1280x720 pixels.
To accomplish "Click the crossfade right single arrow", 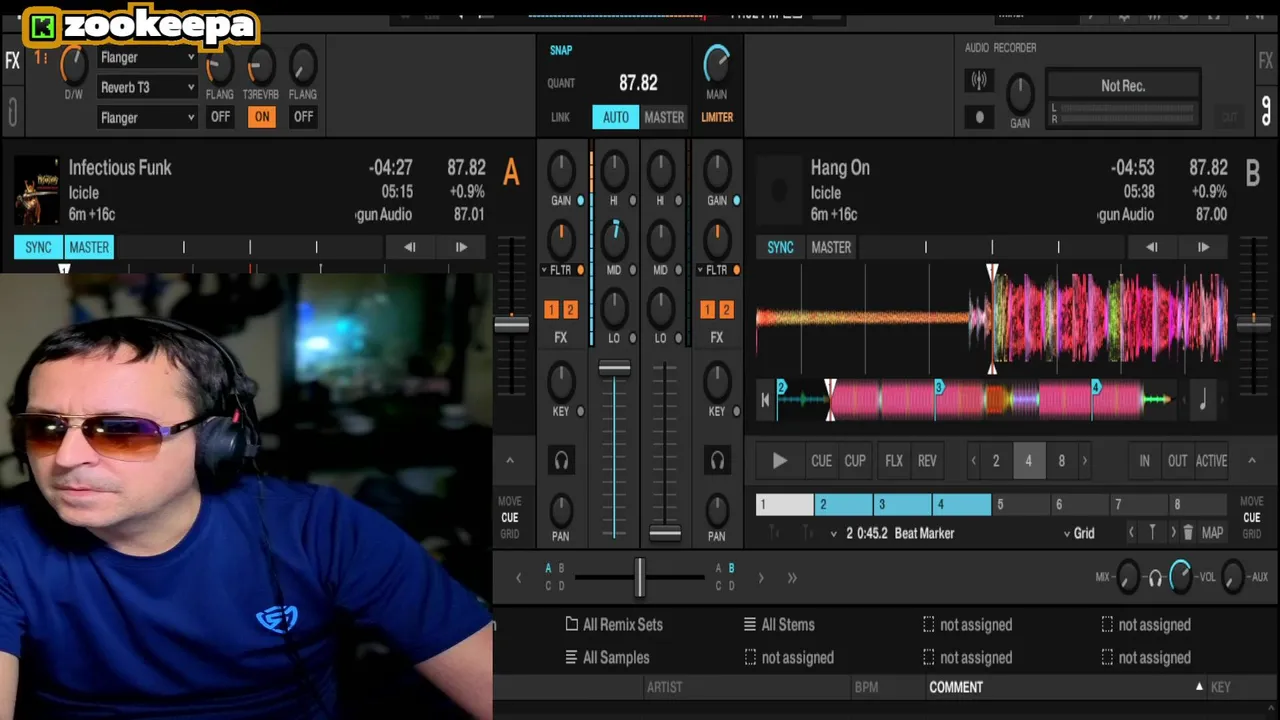I will pyautogui.click(x=761, y=578).
